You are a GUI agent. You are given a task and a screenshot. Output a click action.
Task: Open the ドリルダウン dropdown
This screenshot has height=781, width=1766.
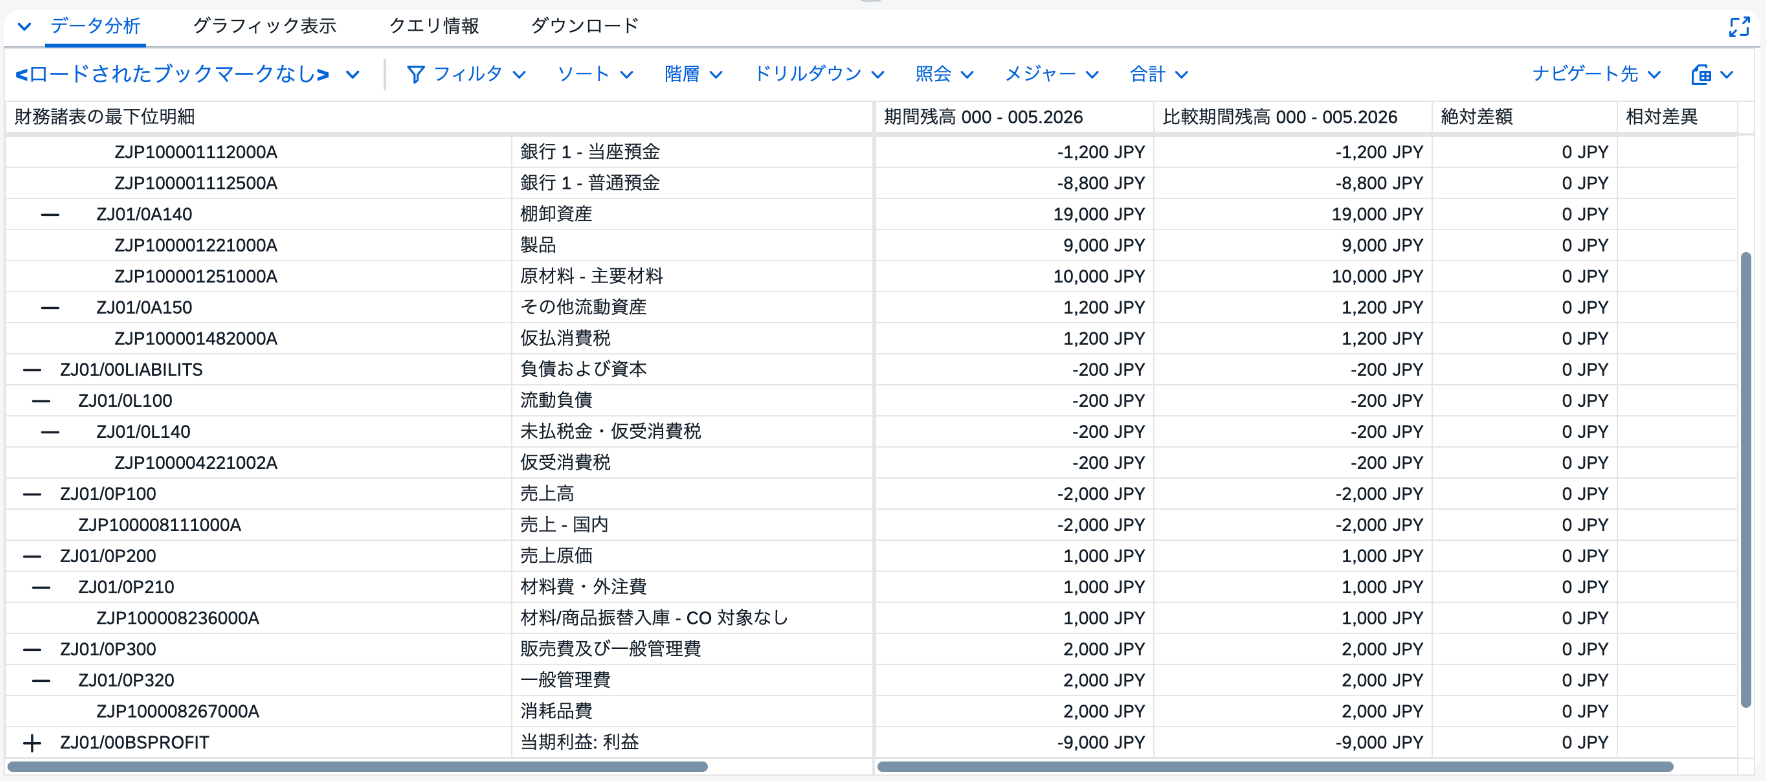tap(819, 74)
